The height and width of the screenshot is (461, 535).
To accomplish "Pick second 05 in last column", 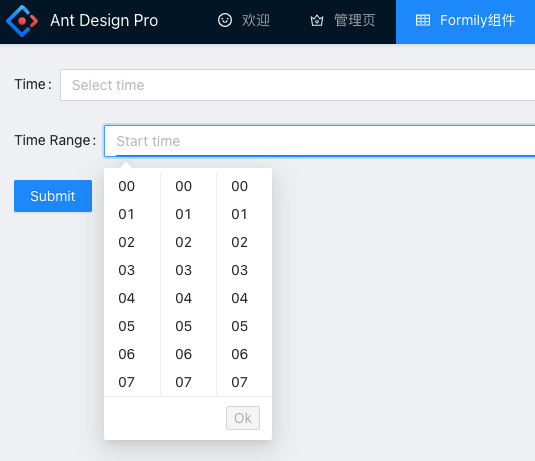I will (x=244, y=326).
